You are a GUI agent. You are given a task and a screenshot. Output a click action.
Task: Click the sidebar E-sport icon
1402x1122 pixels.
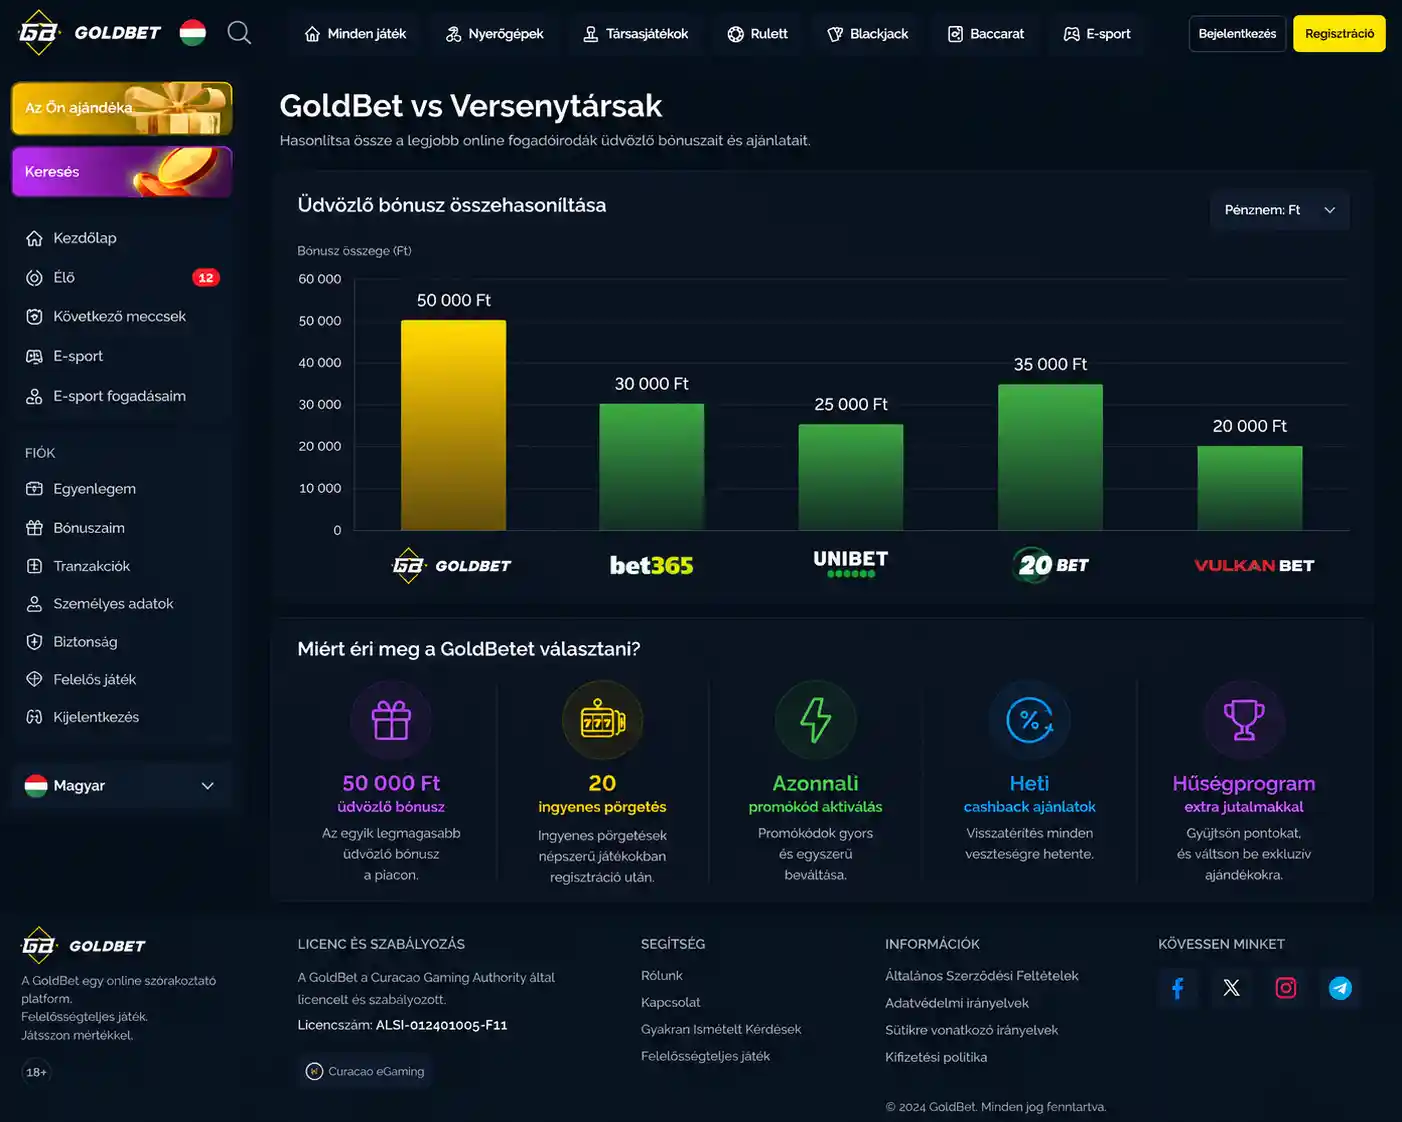pyautogui.click(x=34, y=356)
